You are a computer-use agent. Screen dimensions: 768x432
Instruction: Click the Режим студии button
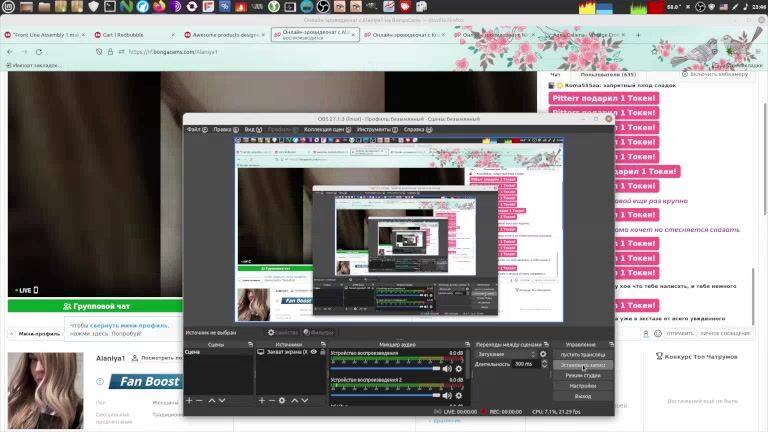(x=582, y=375)
